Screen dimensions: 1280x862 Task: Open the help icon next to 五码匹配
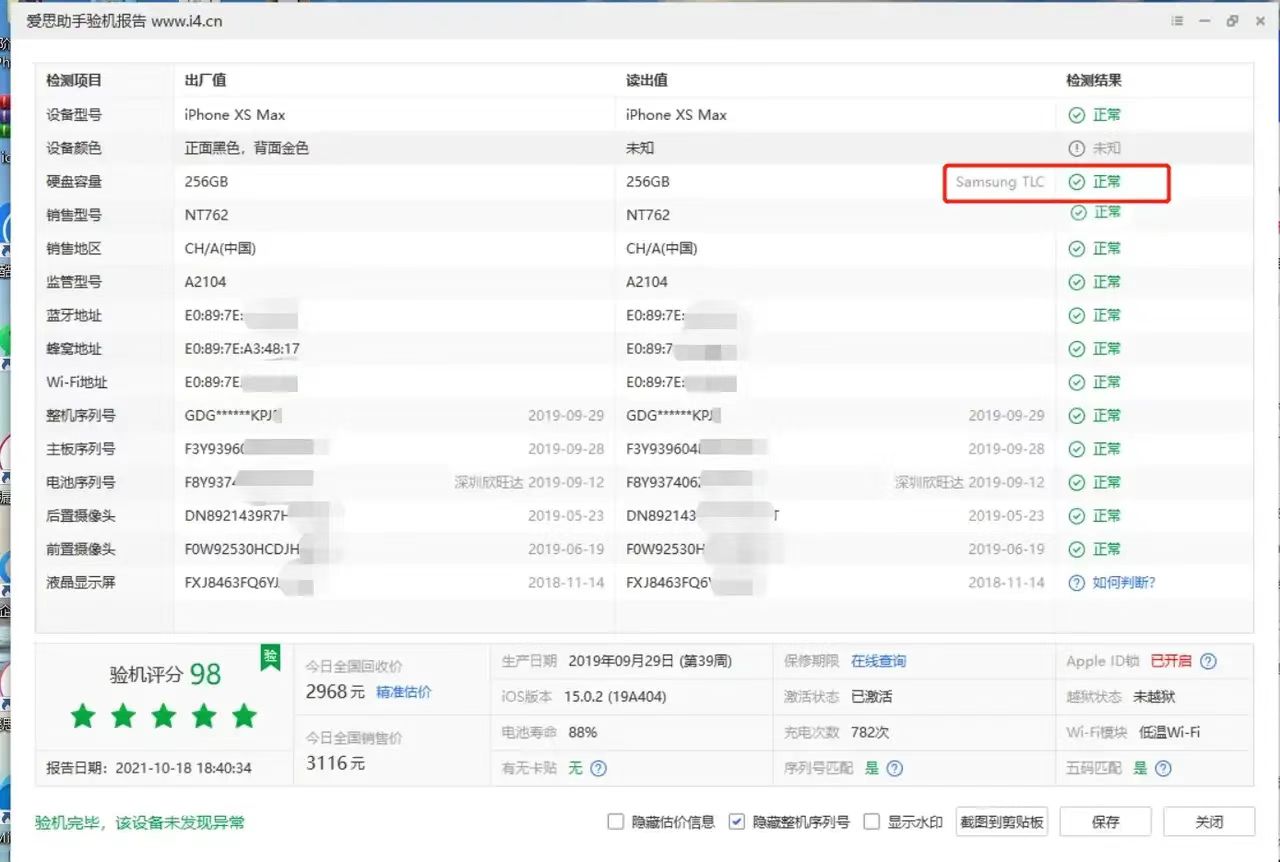(x=1163, y=768)
